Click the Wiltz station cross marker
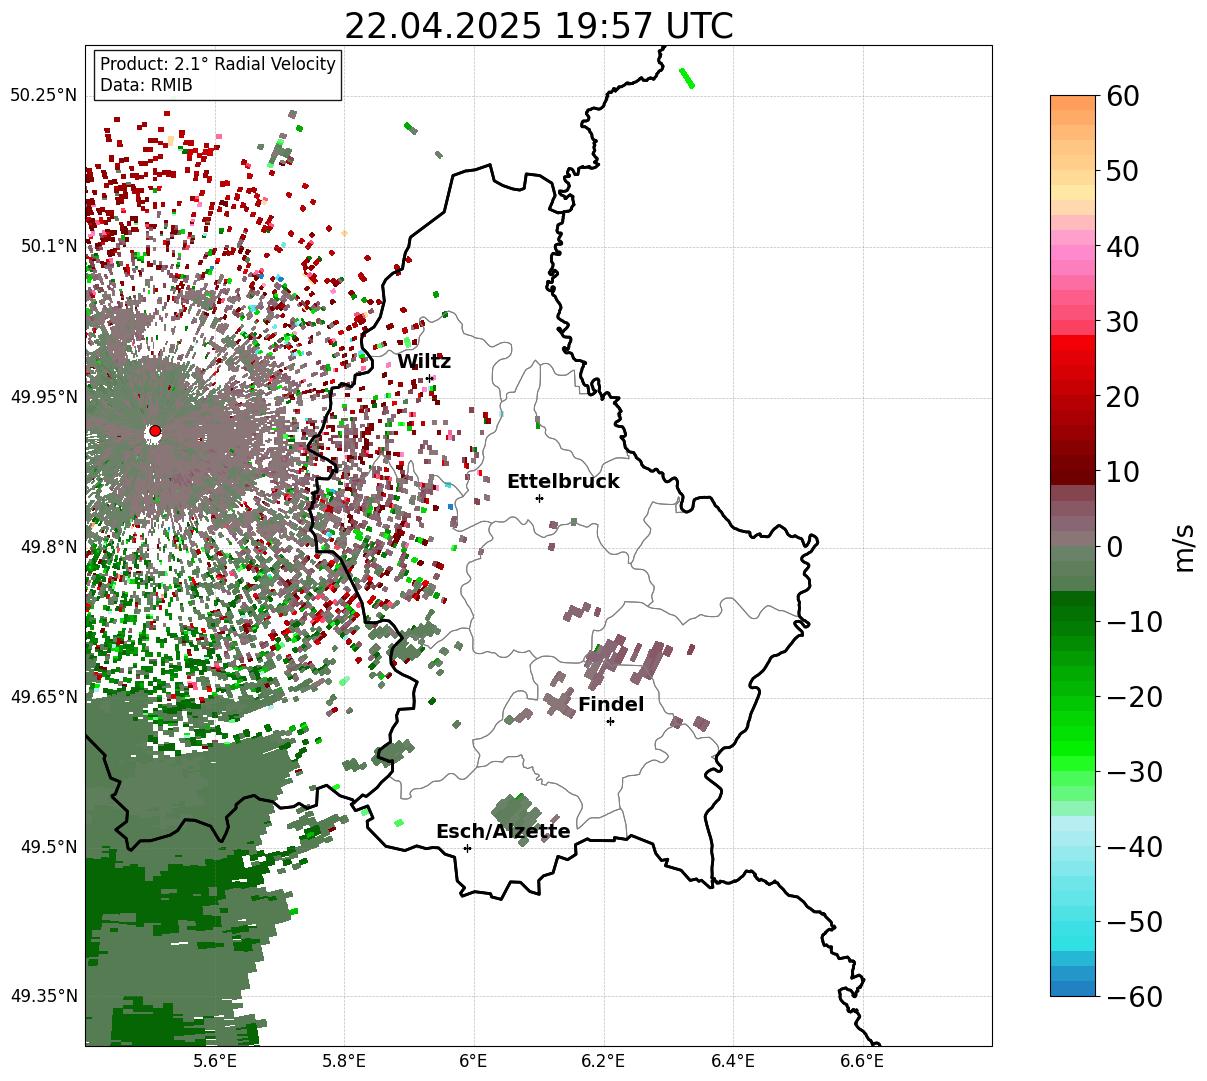Screen dimensions: 1207x1081 430,378
